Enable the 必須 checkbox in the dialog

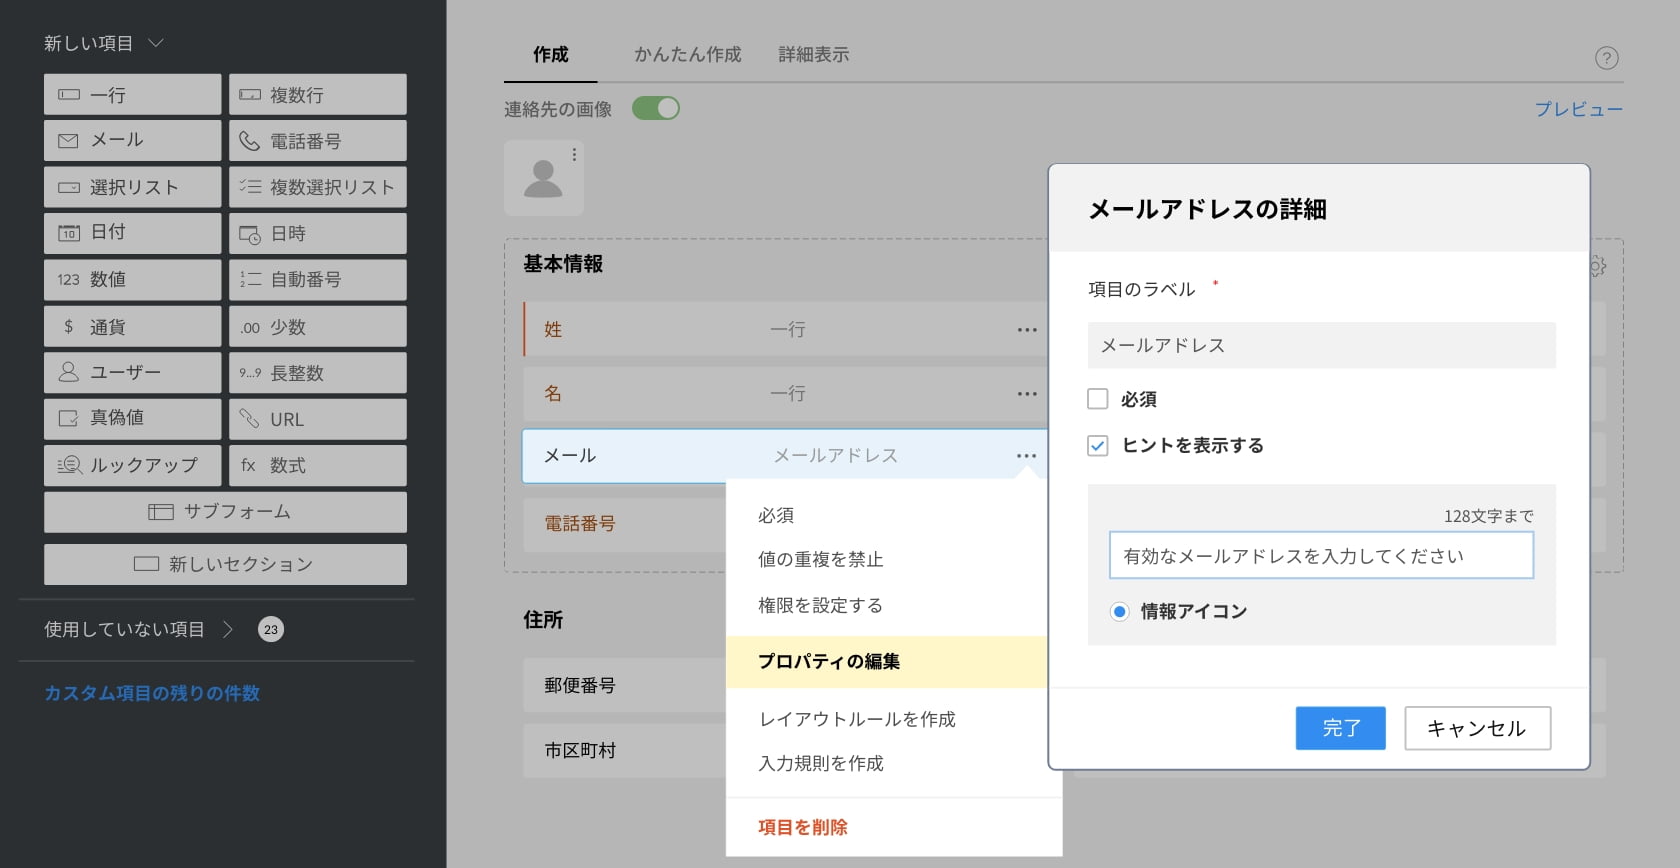[1098, 399]
